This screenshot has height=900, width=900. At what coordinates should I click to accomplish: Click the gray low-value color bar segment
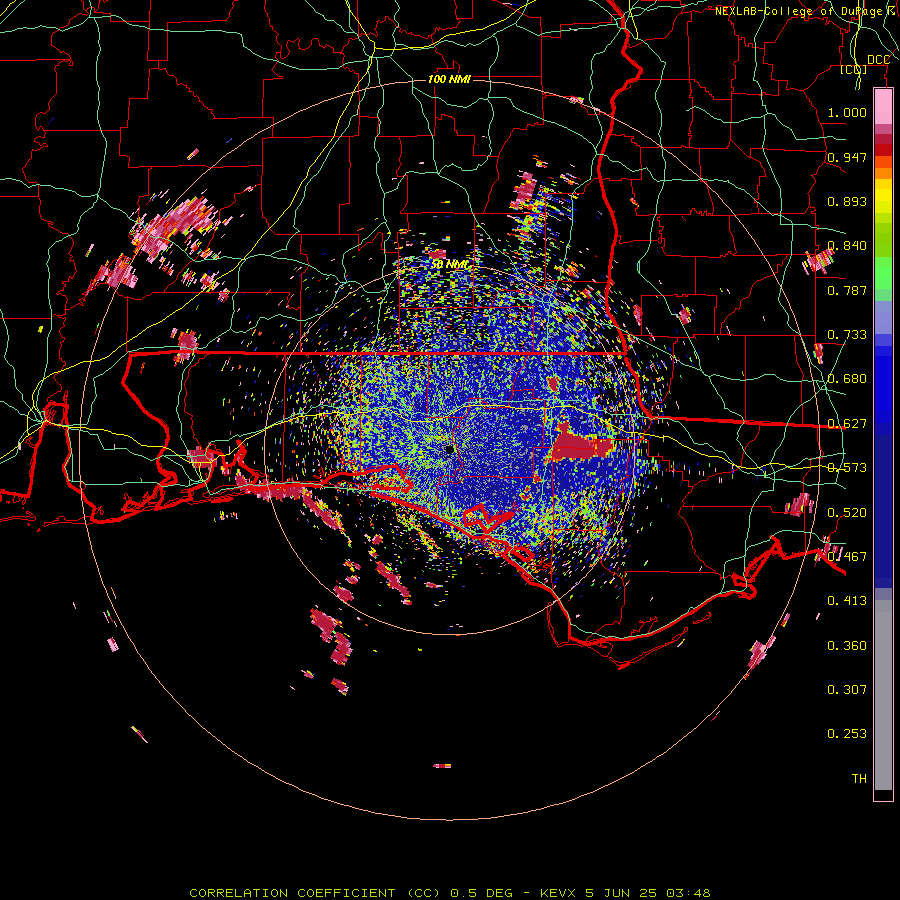883,695
